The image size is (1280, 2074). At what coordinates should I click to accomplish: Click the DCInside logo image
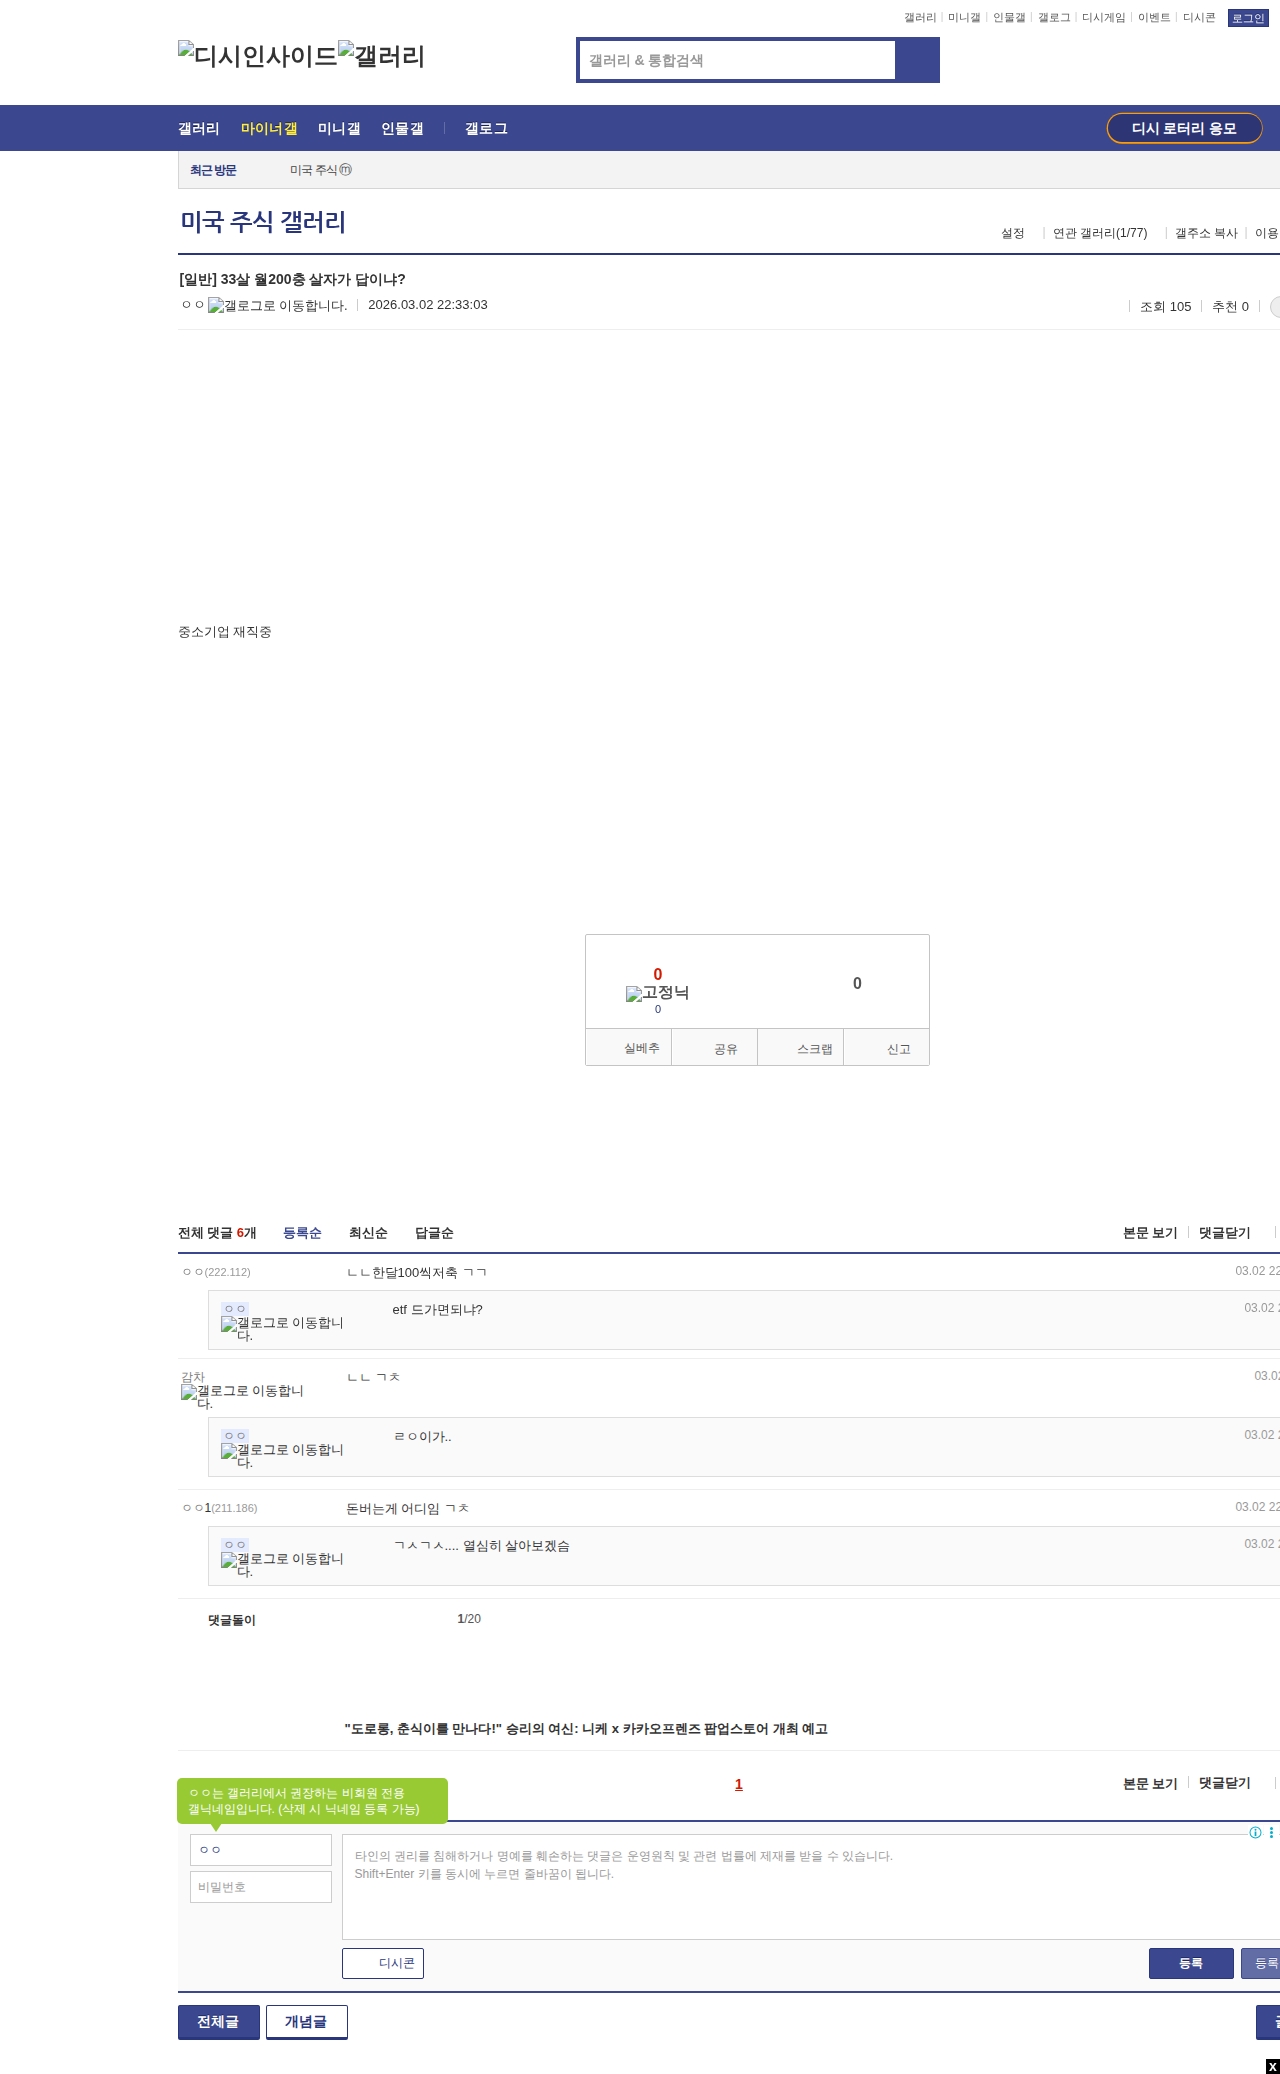point(257,56)
